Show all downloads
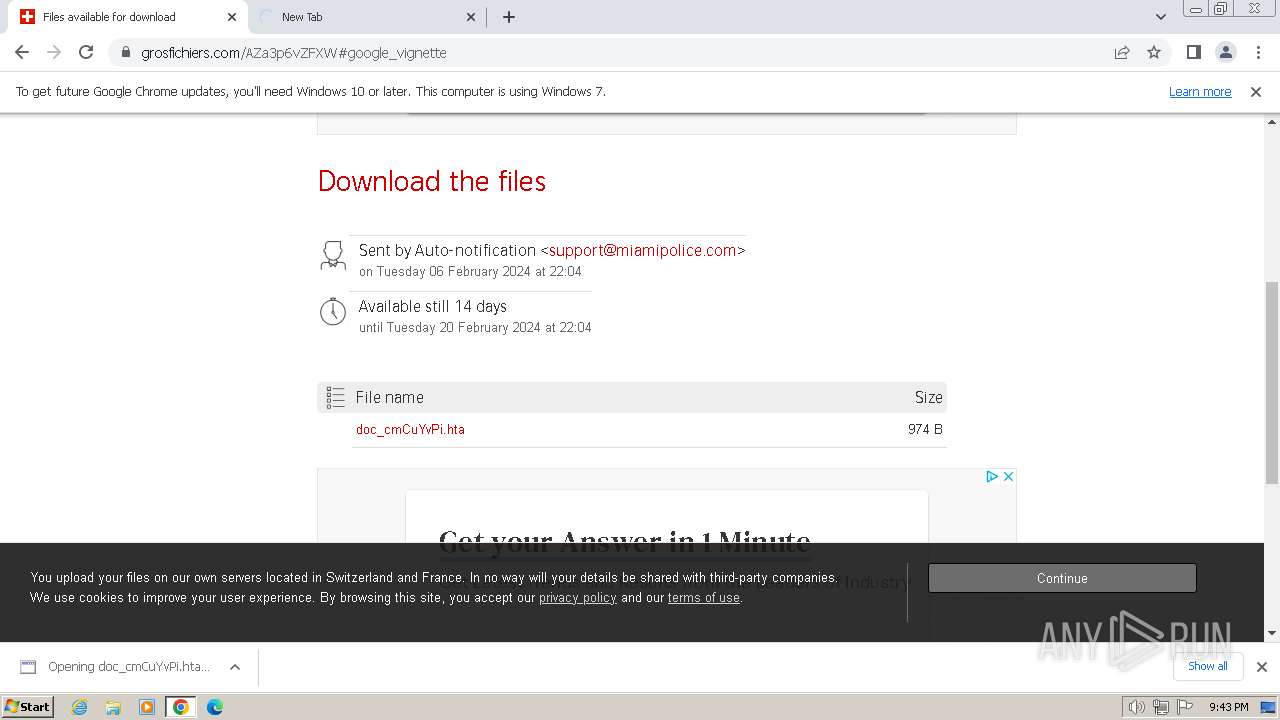Screen dimensions: 1280x720 (1207, 666)
